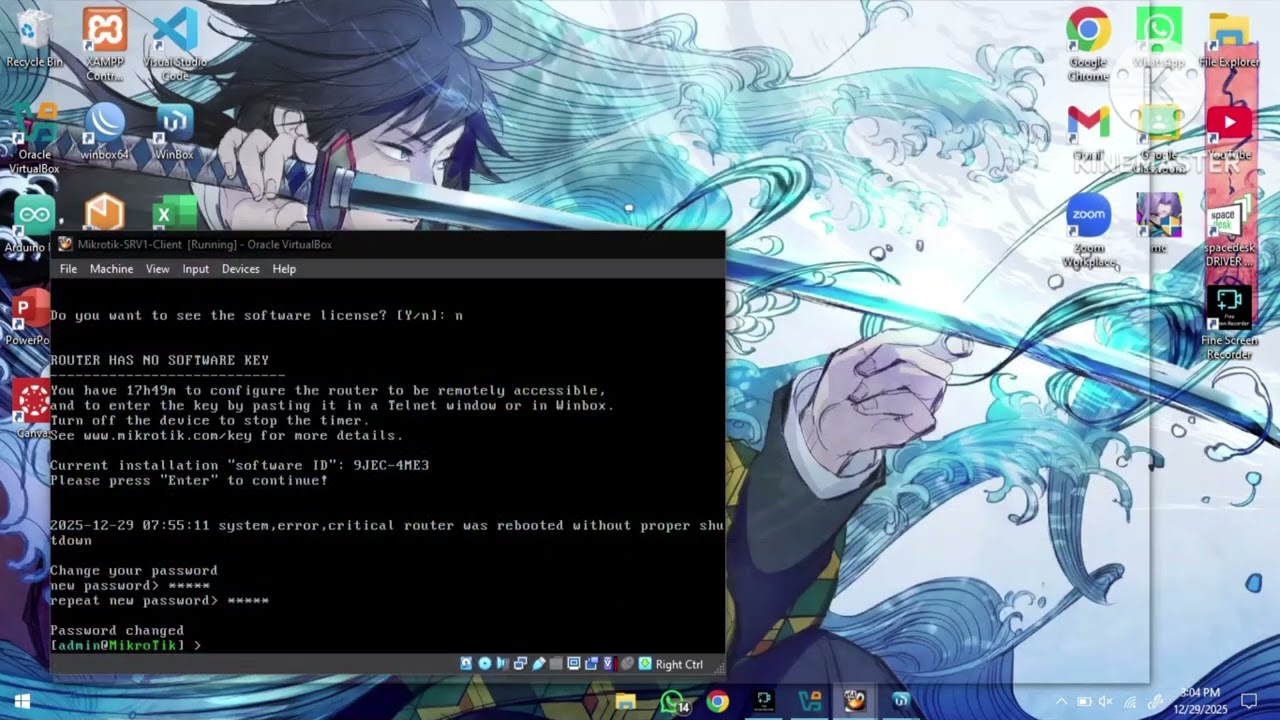The image size is (1280, 720).
Task: Select the Oracle VirtualBox desktop shortcut
Action: coord(35,138)
